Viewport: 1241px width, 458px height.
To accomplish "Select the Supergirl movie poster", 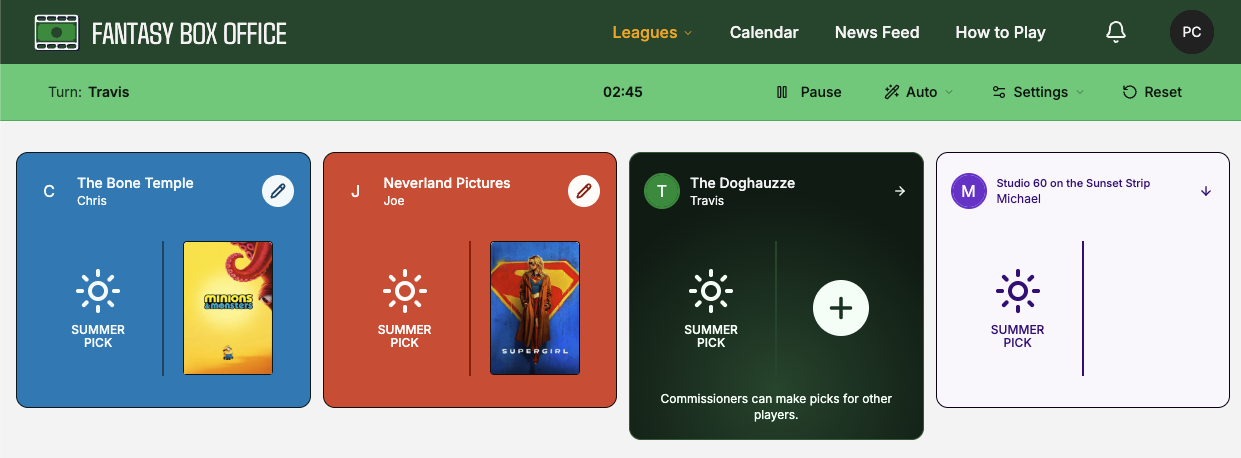I will [535, 308].
